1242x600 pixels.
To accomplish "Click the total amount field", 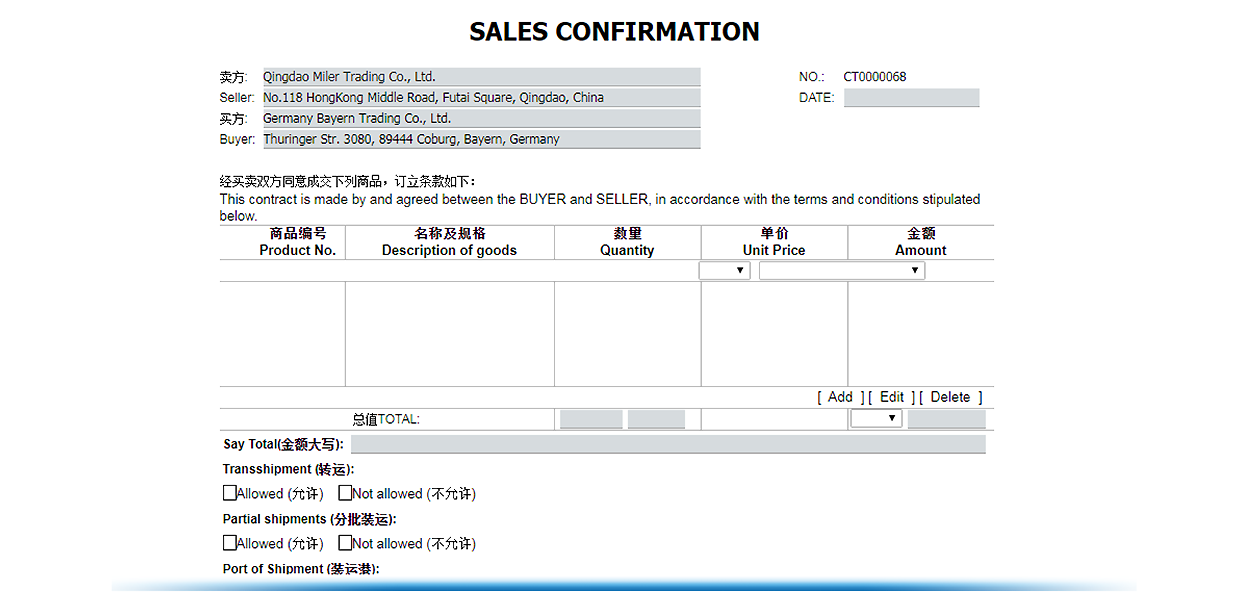I will [946, 420].
